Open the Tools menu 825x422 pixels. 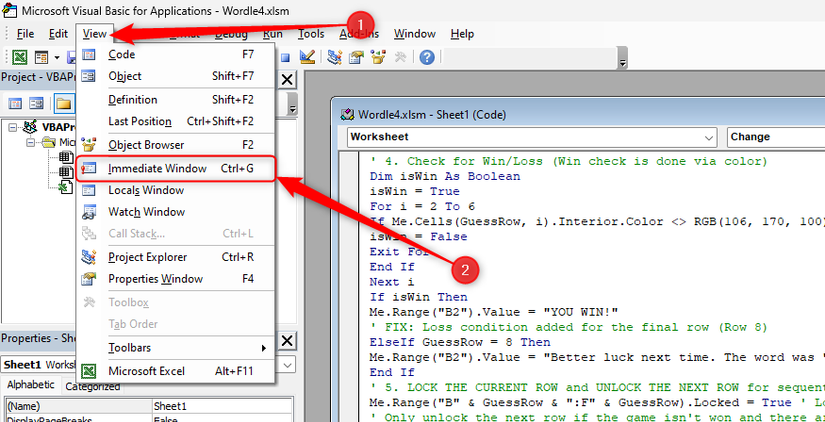(311, 34)
